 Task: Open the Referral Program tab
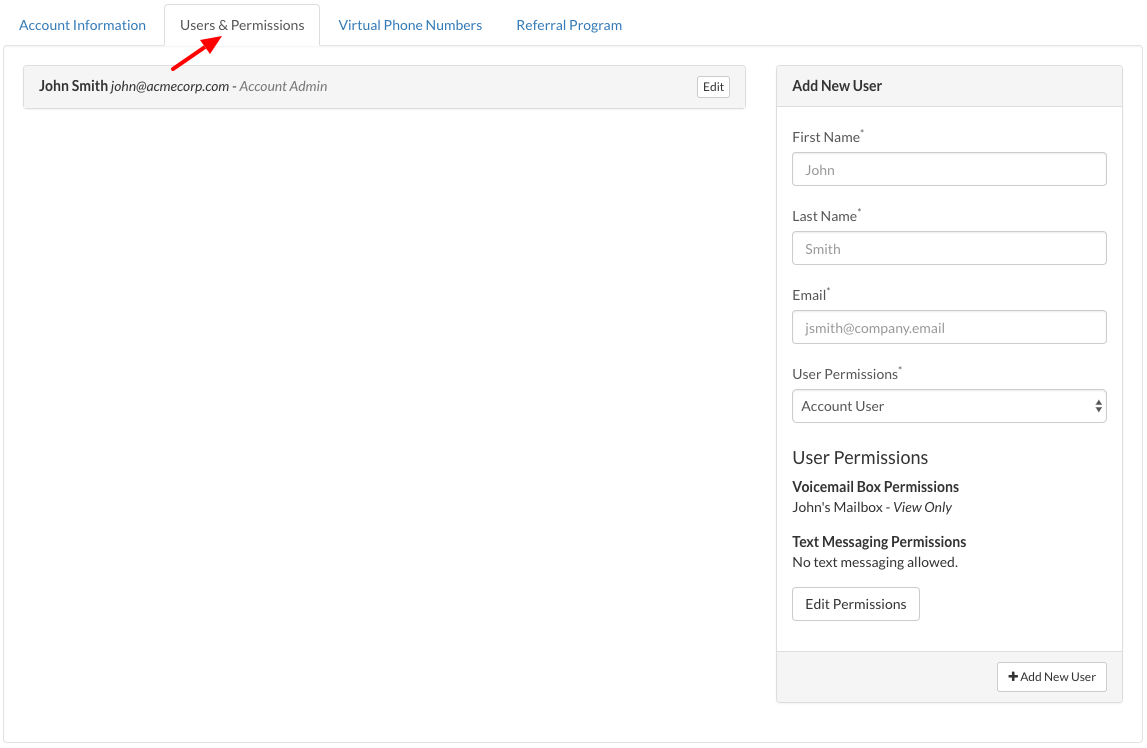(x=569, y=25)
